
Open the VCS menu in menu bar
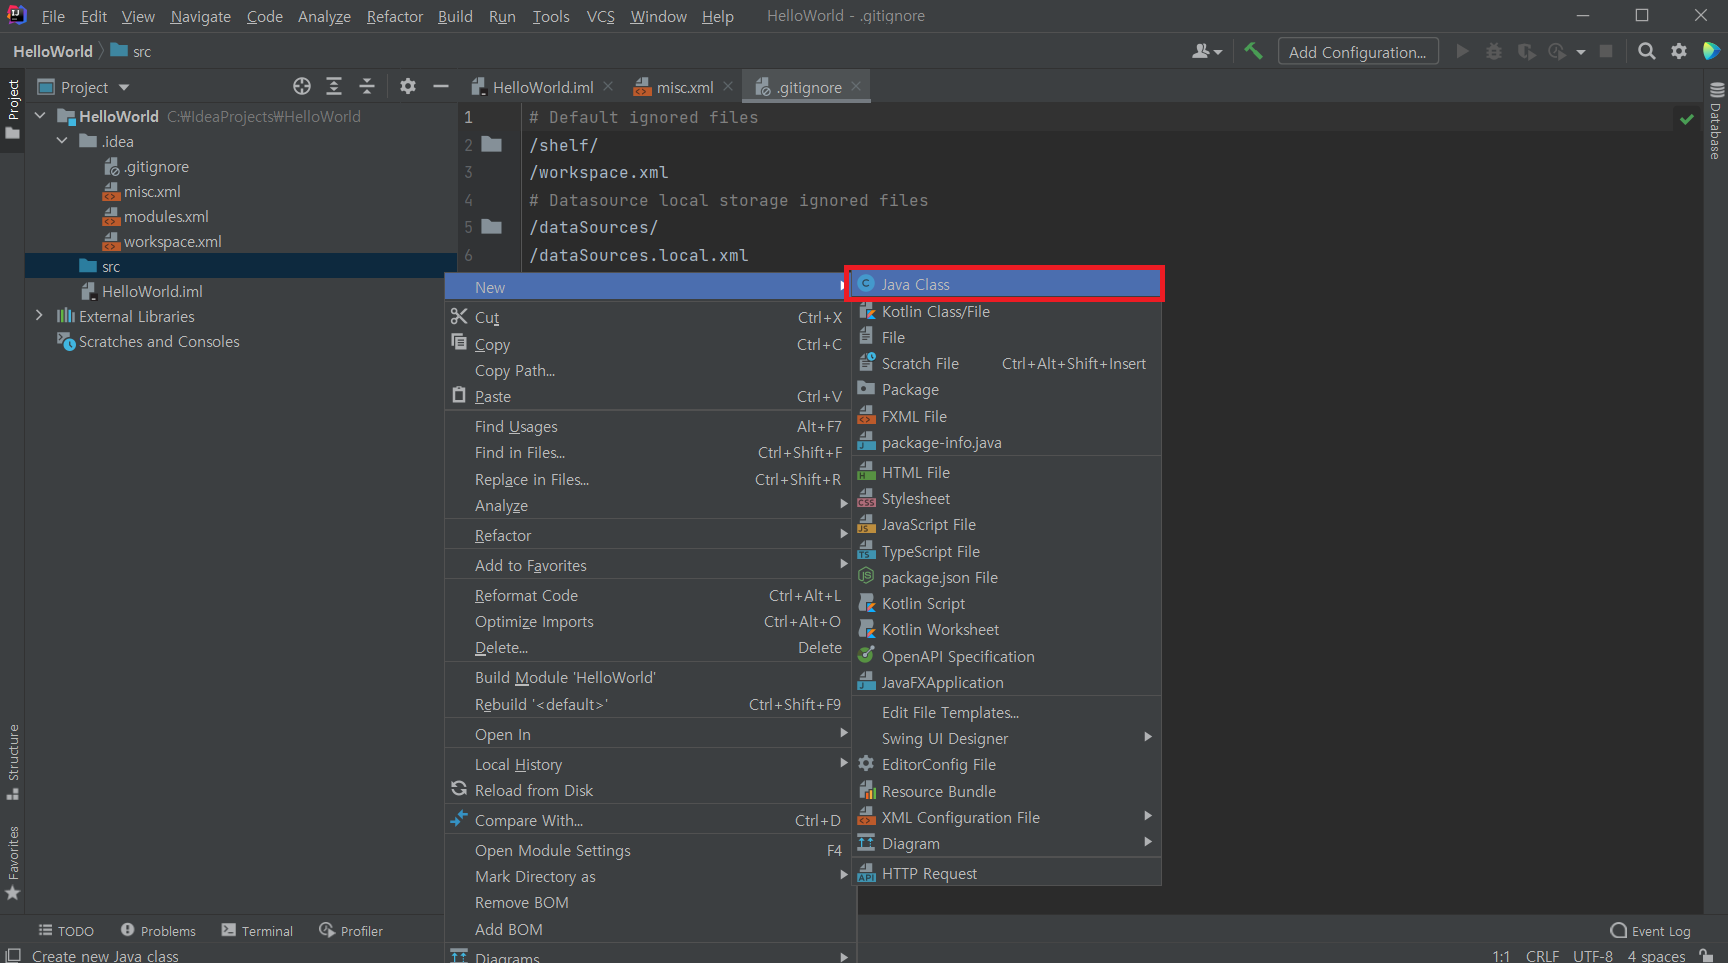600,16
